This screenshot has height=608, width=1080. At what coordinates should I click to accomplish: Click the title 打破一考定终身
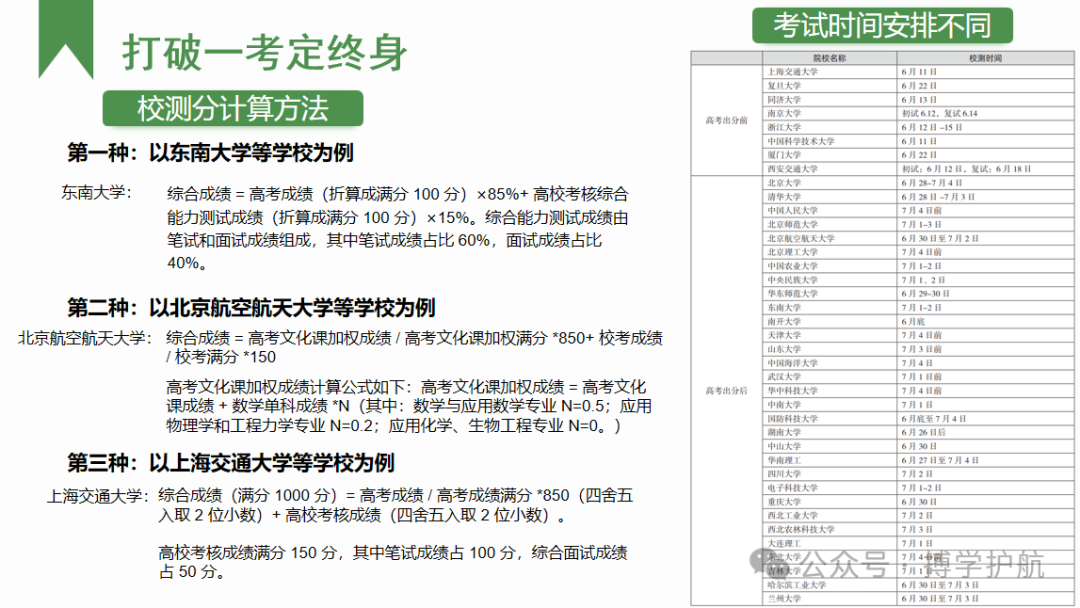(264, 53)
